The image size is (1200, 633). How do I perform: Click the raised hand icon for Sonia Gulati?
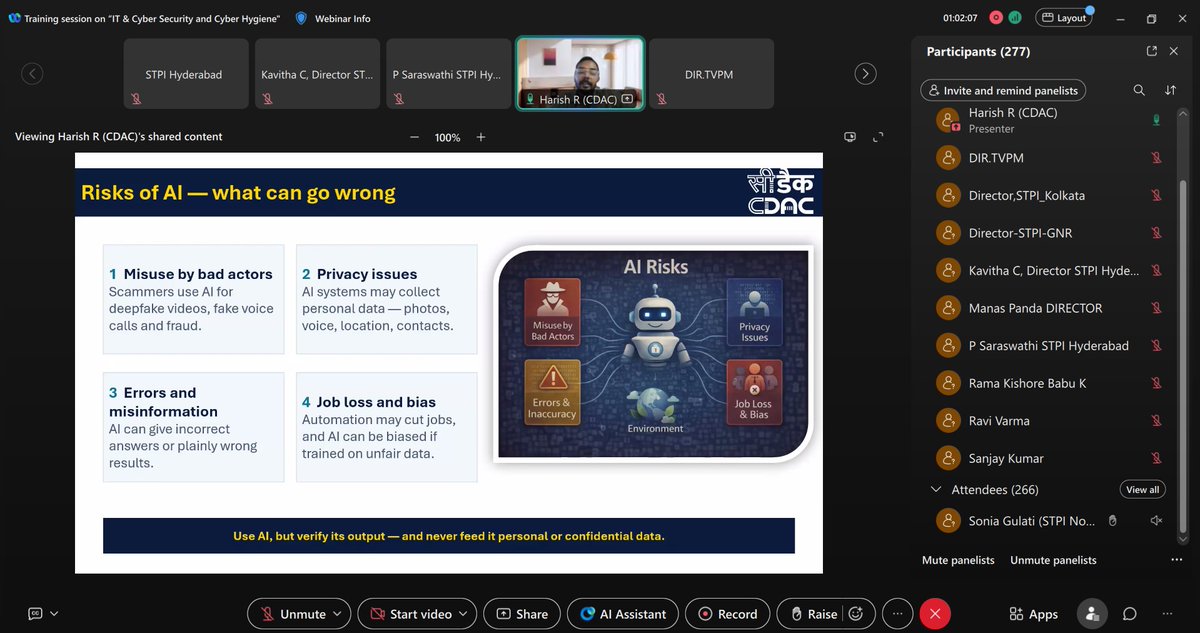tap(1112, 521)
